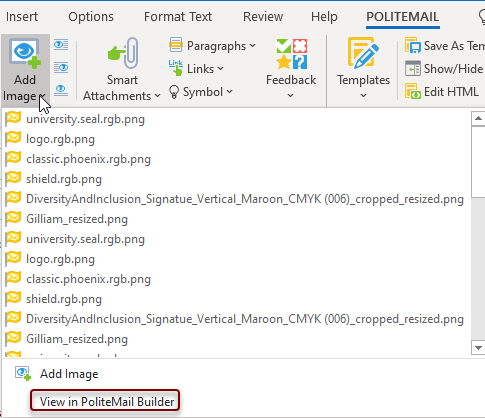This screenshot has height=418, width=485.
Task: Click the Symbol lightbulb icon
Action: (174, 92)
